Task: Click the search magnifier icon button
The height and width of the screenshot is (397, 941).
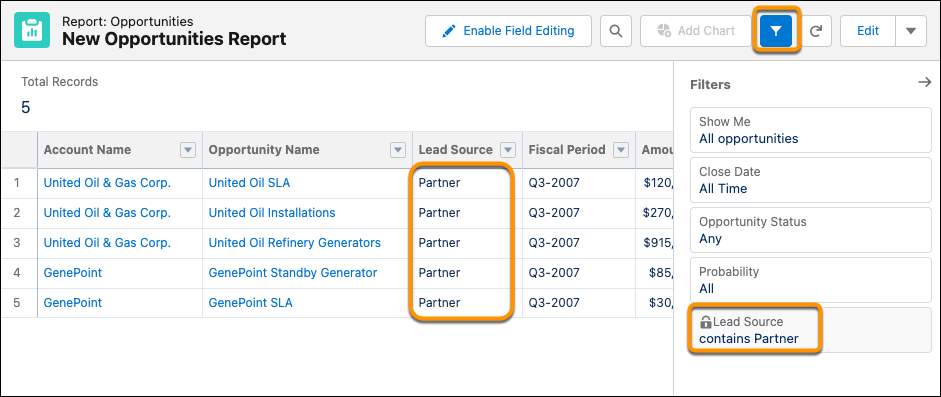Action: point(616,31)
